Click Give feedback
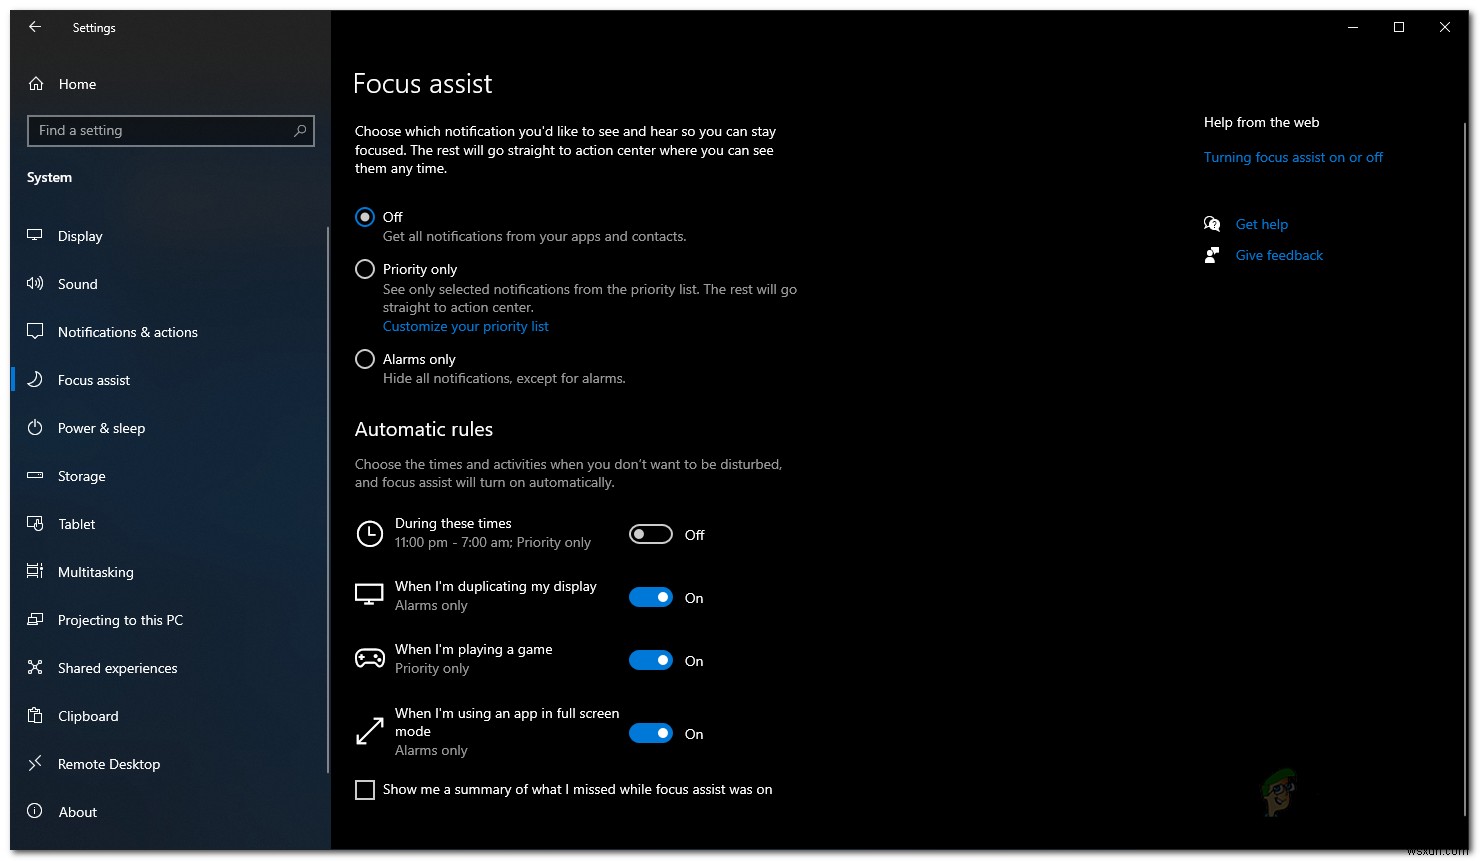1480x861 pixels. 1279,255
